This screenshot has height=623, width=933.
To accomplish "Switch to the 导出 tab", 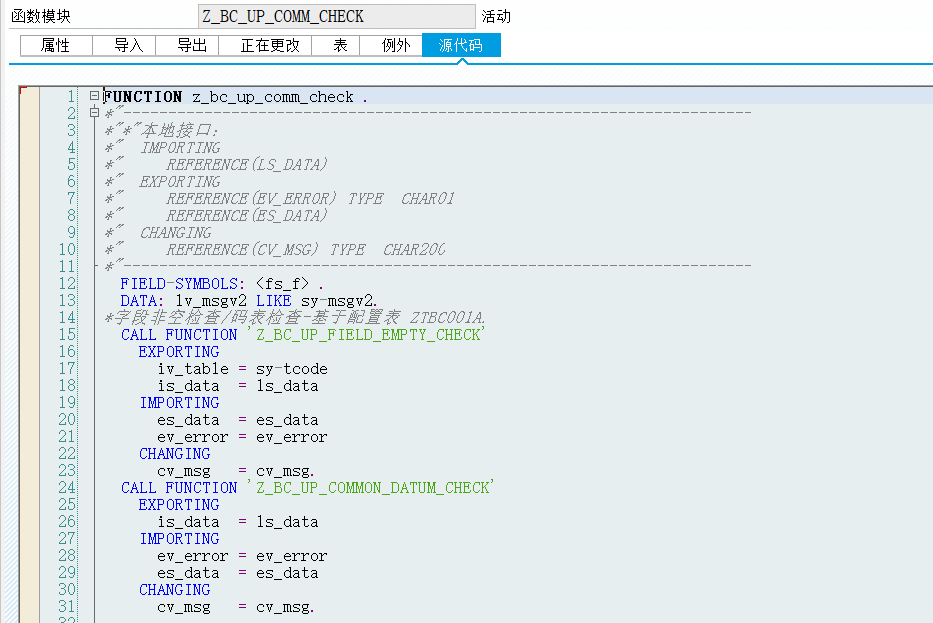I will pyautogui.click(x=187, y=45).
